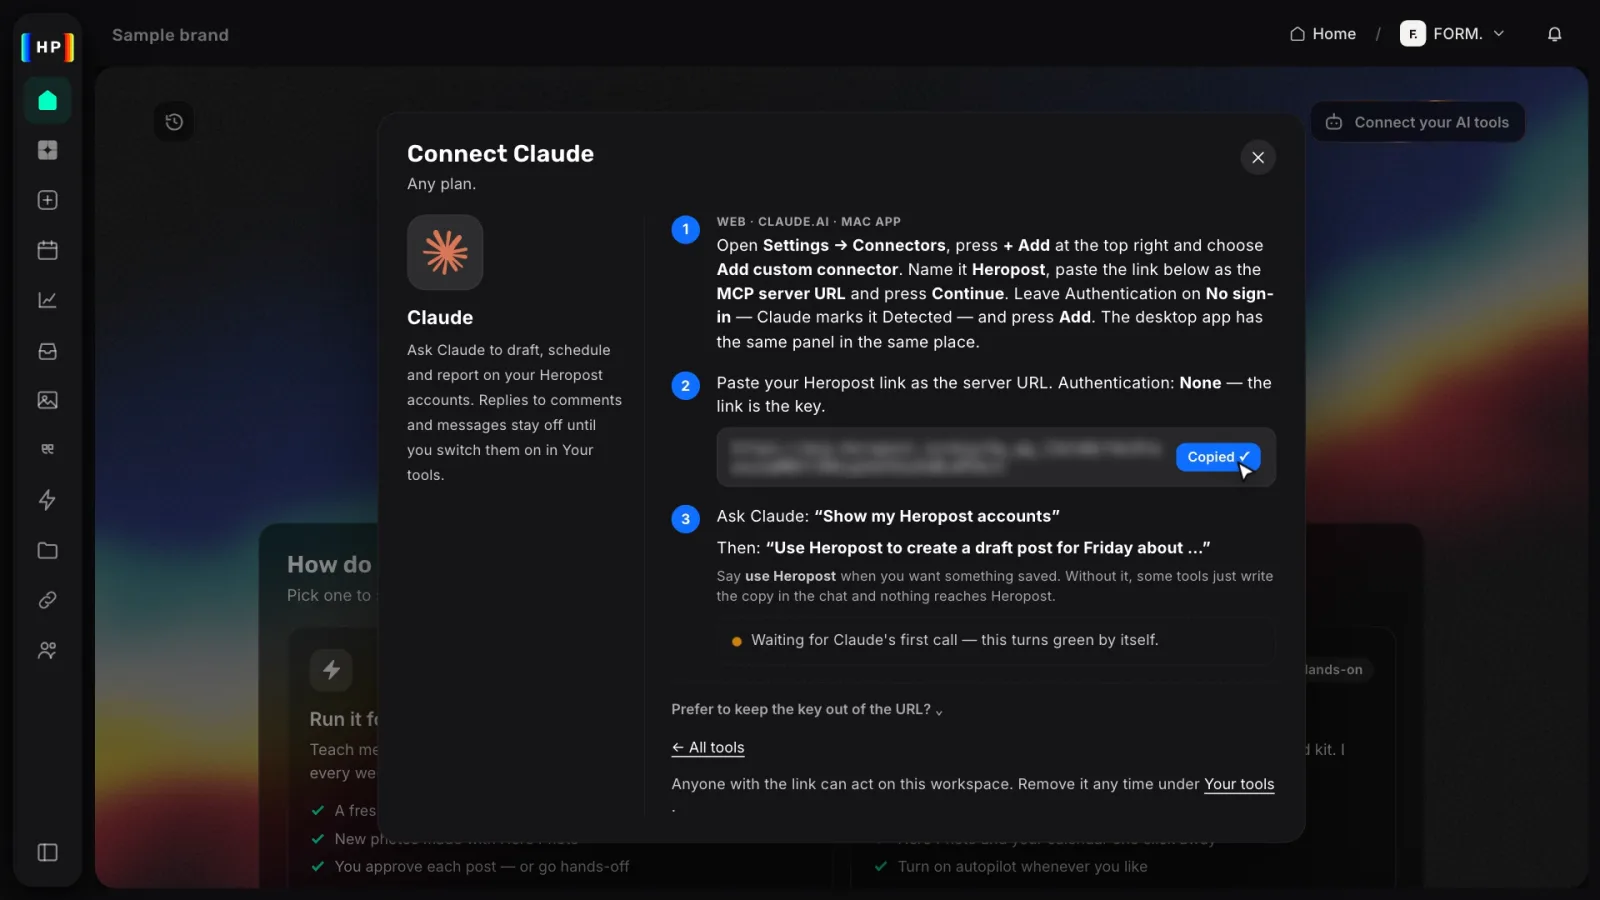This screenshot has width=1600, height=900.
Task: Click the Any plan. text
Action: [x=441, y=184]
